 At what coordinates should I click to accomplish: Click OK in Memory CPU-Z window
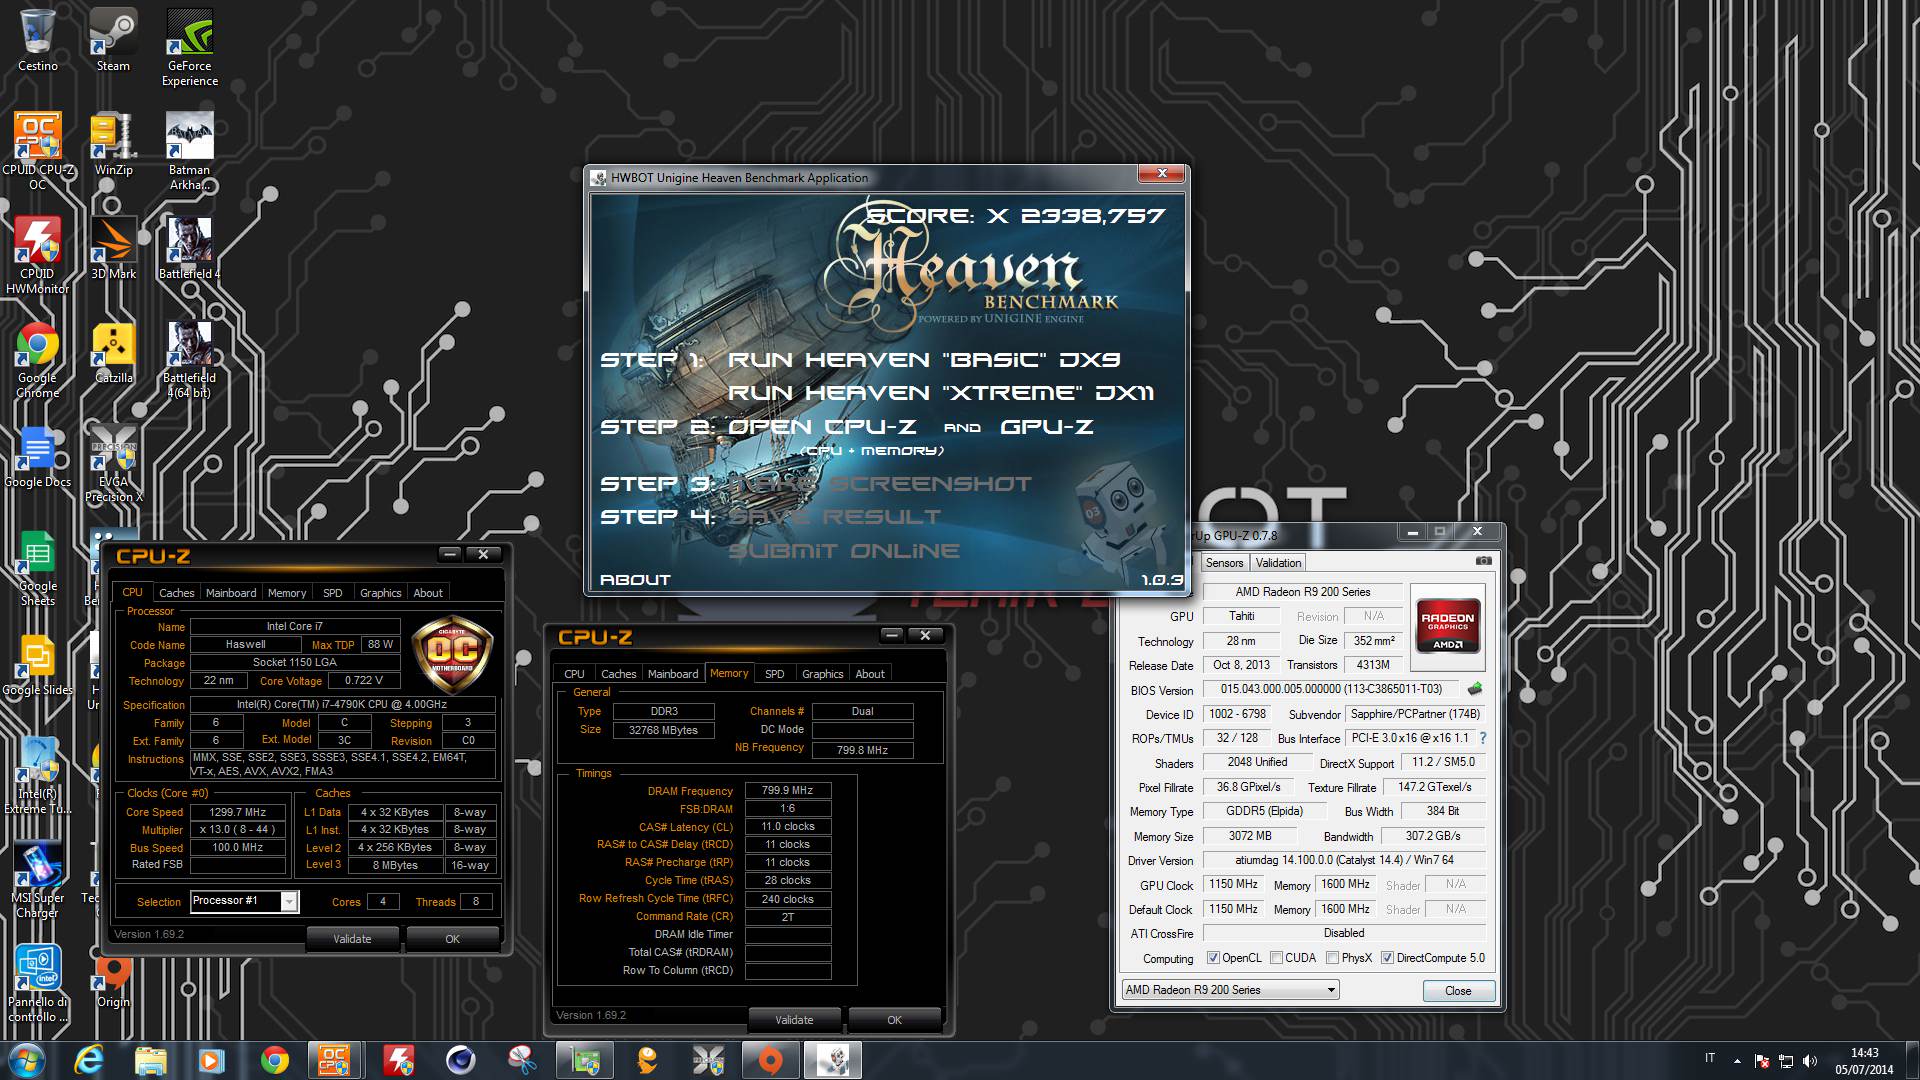894,1020
